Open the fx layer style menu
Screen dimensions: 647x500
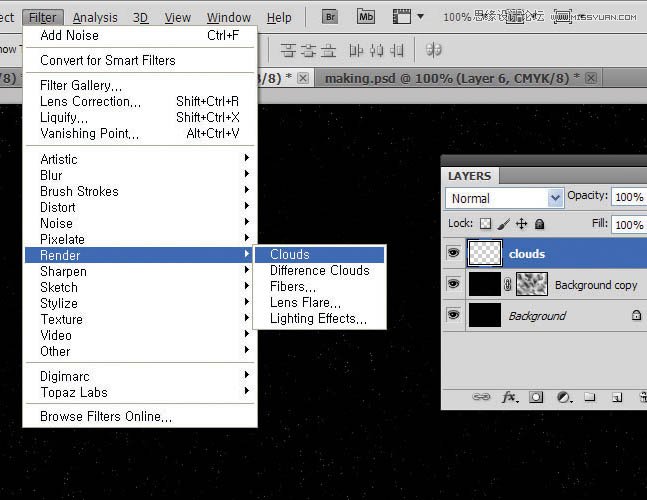click(x=509, y=397)
